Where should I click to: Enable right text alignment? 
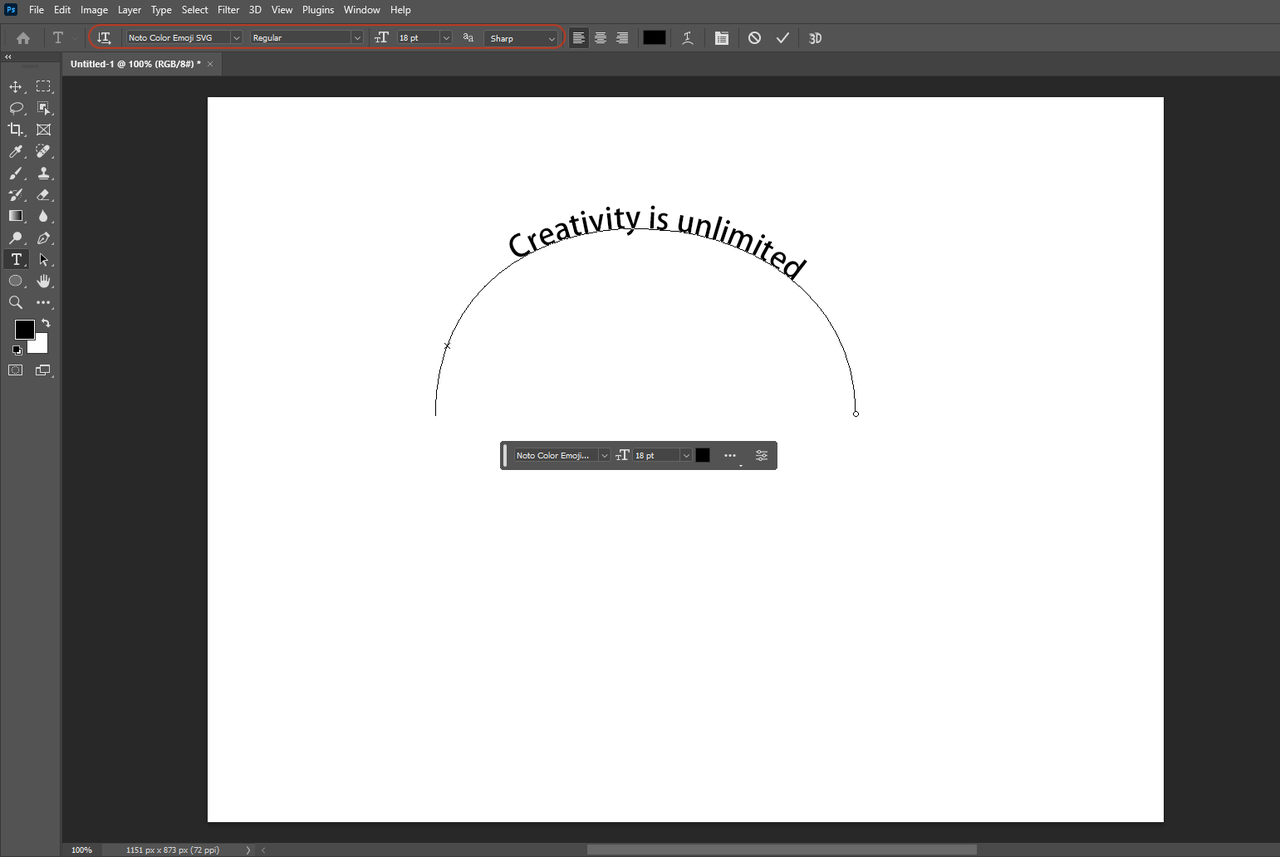621,37
